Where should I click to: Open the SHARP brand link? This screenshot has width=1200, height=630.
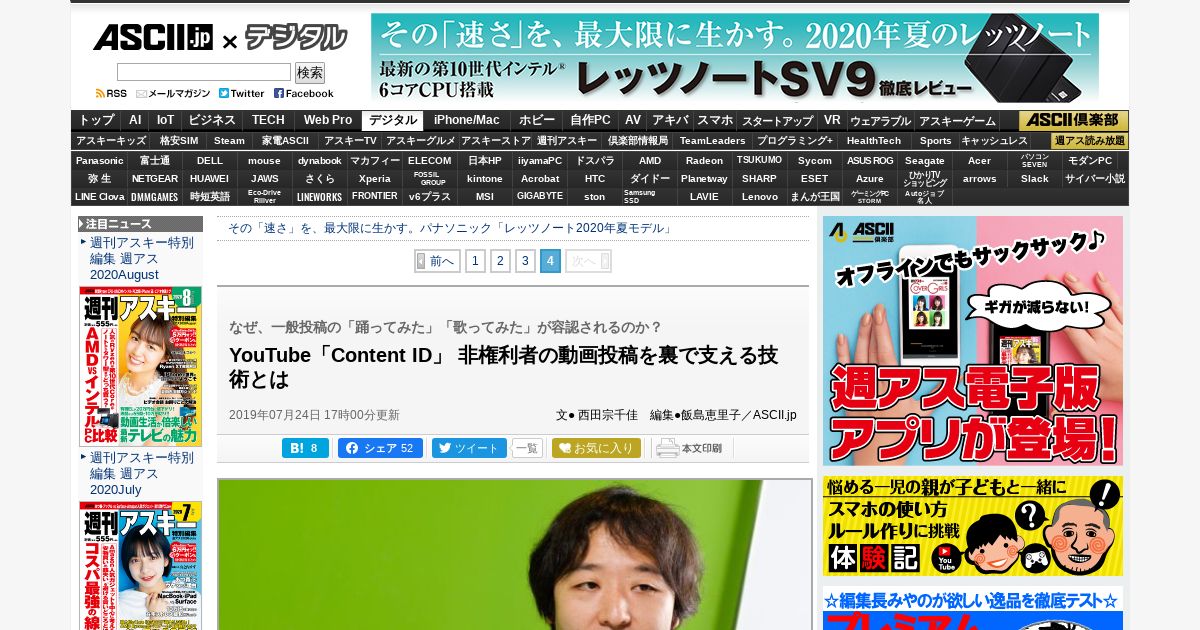760,179
